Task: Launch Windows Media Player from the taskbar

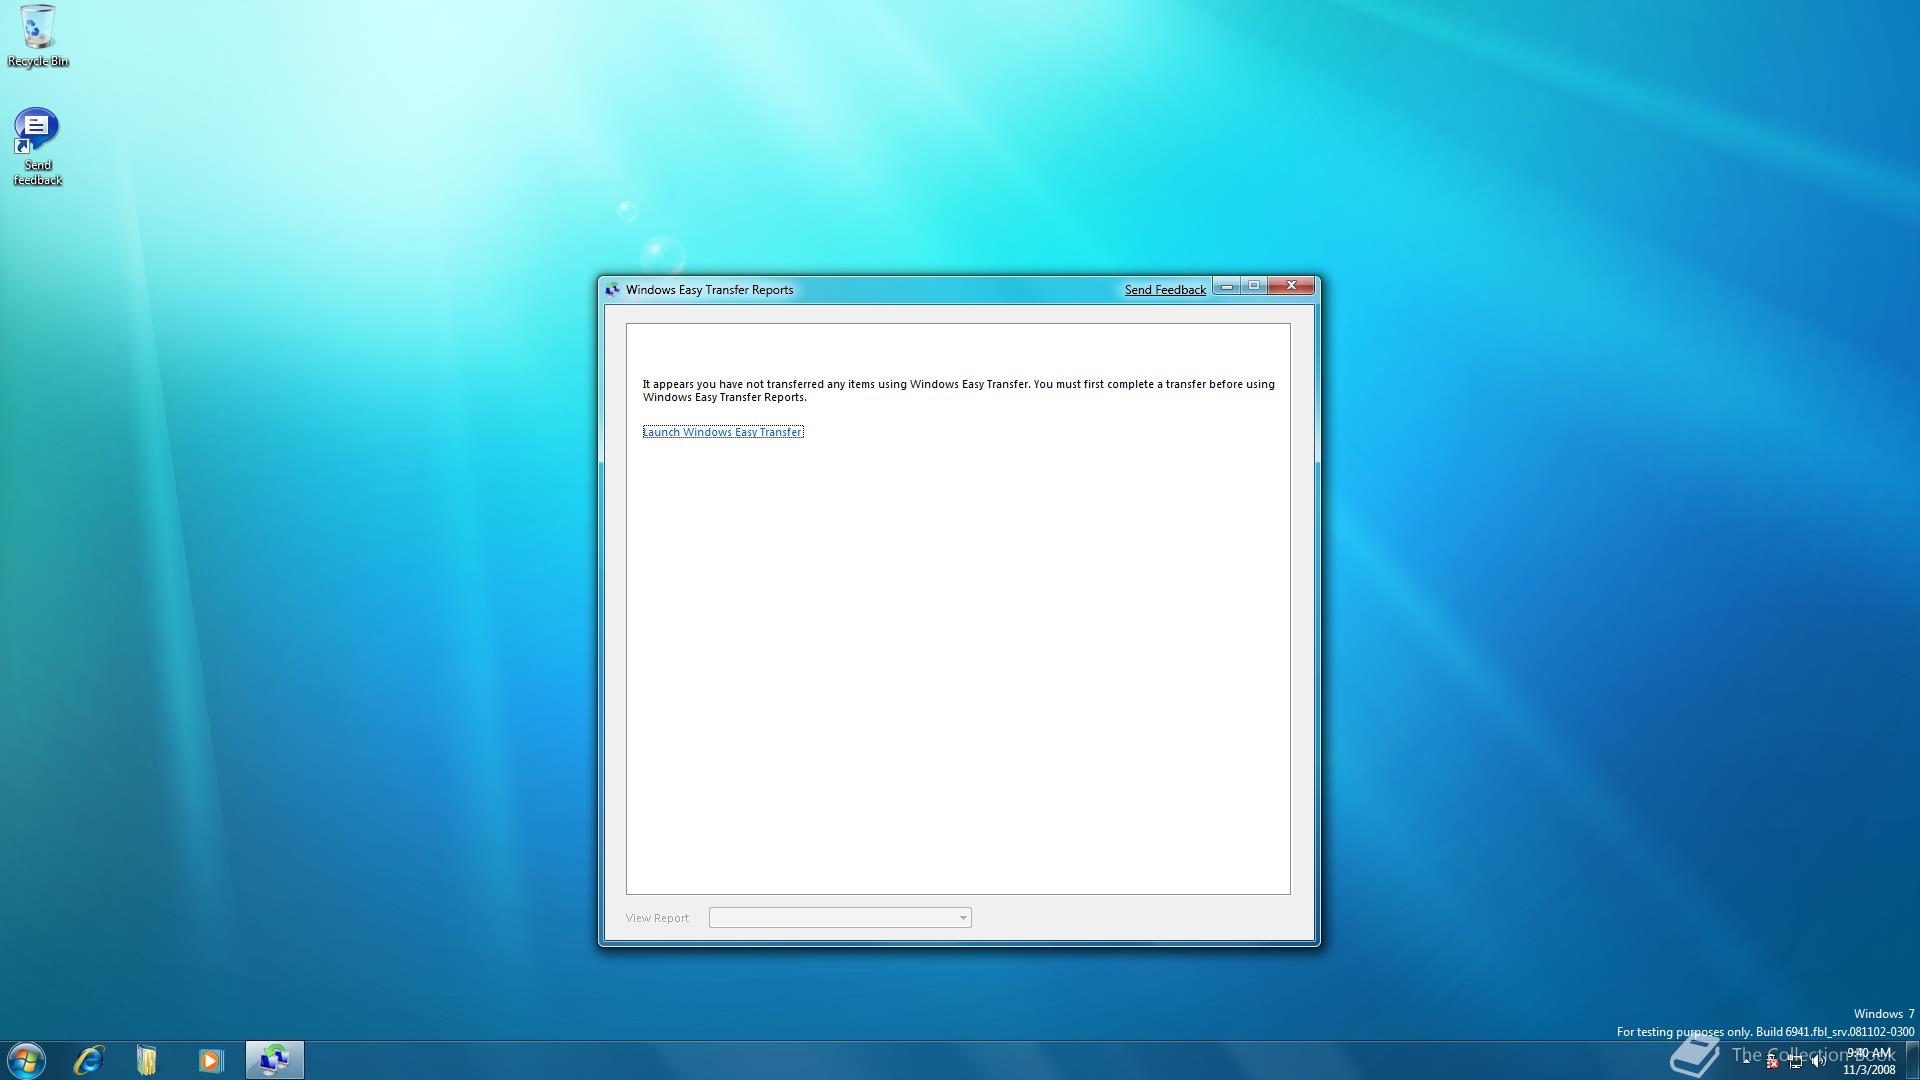Action: pyautogui.click(x=210, y=1060)
